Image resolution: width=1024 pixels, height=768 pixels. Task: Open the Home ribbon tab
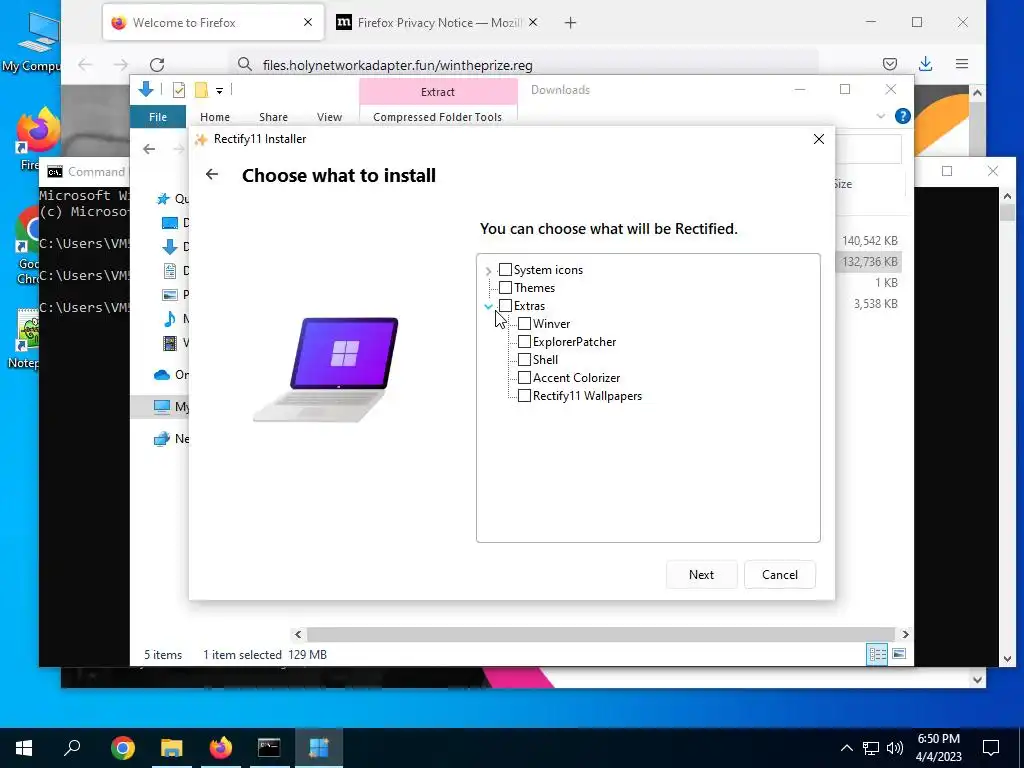(x=215, y=117)
